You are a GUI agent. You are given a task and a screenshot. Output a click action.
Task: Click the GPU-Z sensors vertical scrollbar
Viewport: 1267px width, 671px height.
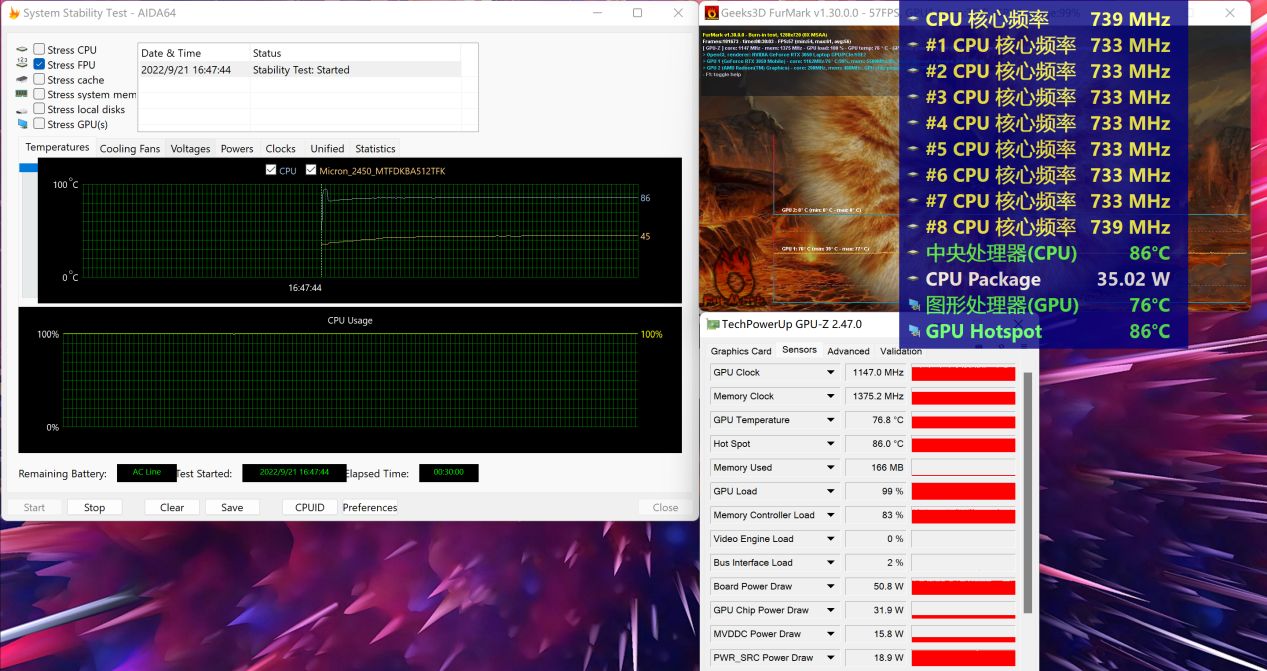click(x=1027, y=490)
